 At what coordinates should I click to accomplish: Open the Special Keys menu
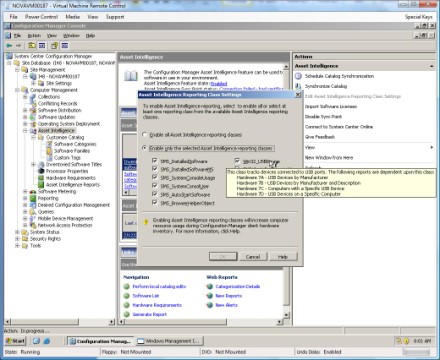click(418, 17)
